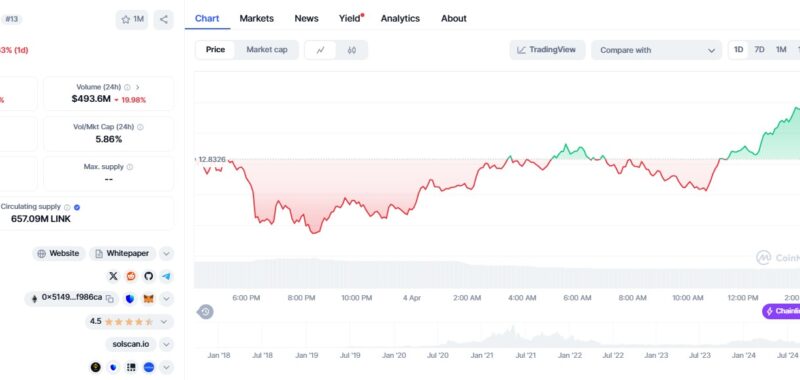Screen dimensions: 800x380
Task: Expand the solscan.io explorers list
Action: pyautogui.click(x=166, y=344)
